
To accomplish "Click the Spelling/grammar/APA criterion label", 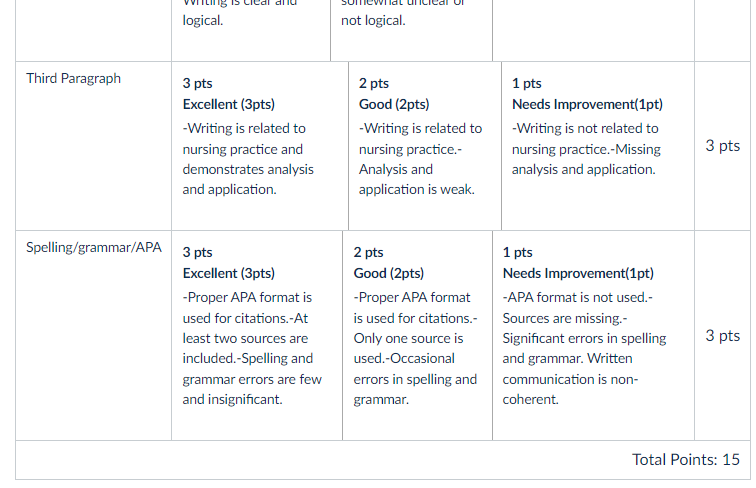I will tap(94, 247).
